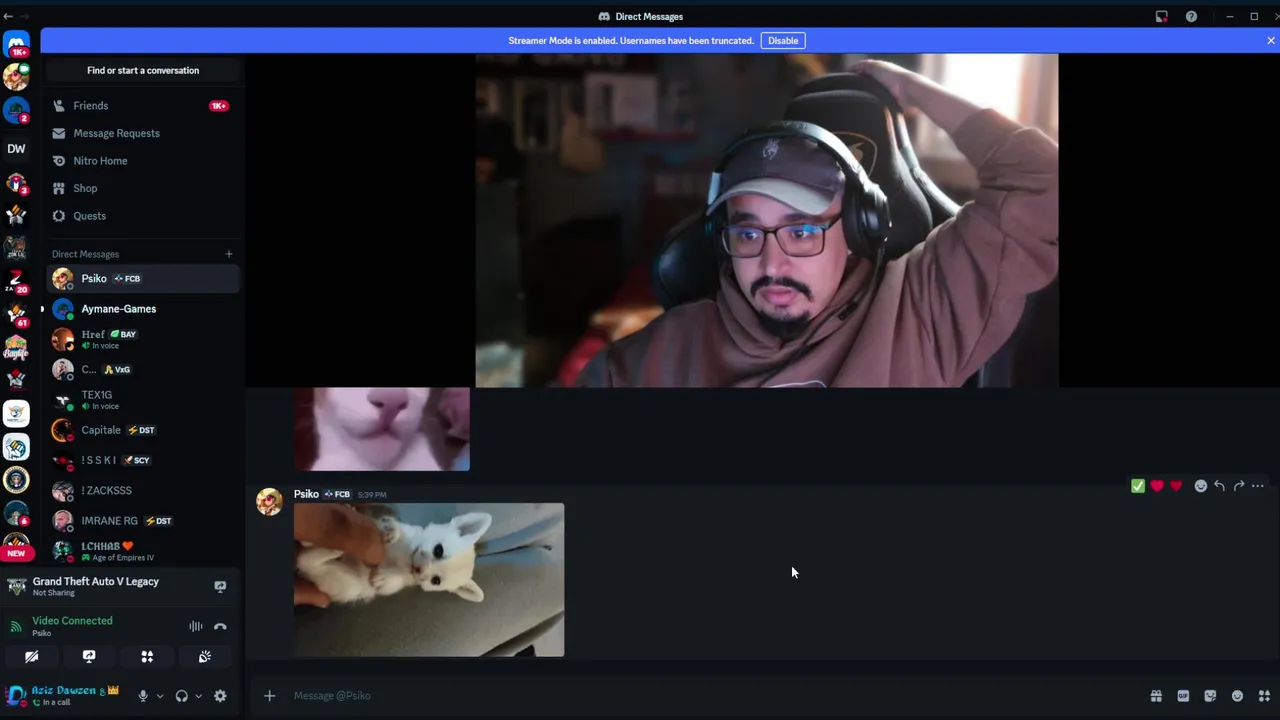Viewport: 1280px width, 720px height.
Task: Open the emoji picker in message bar
Action: click(x=1237, y=696)
